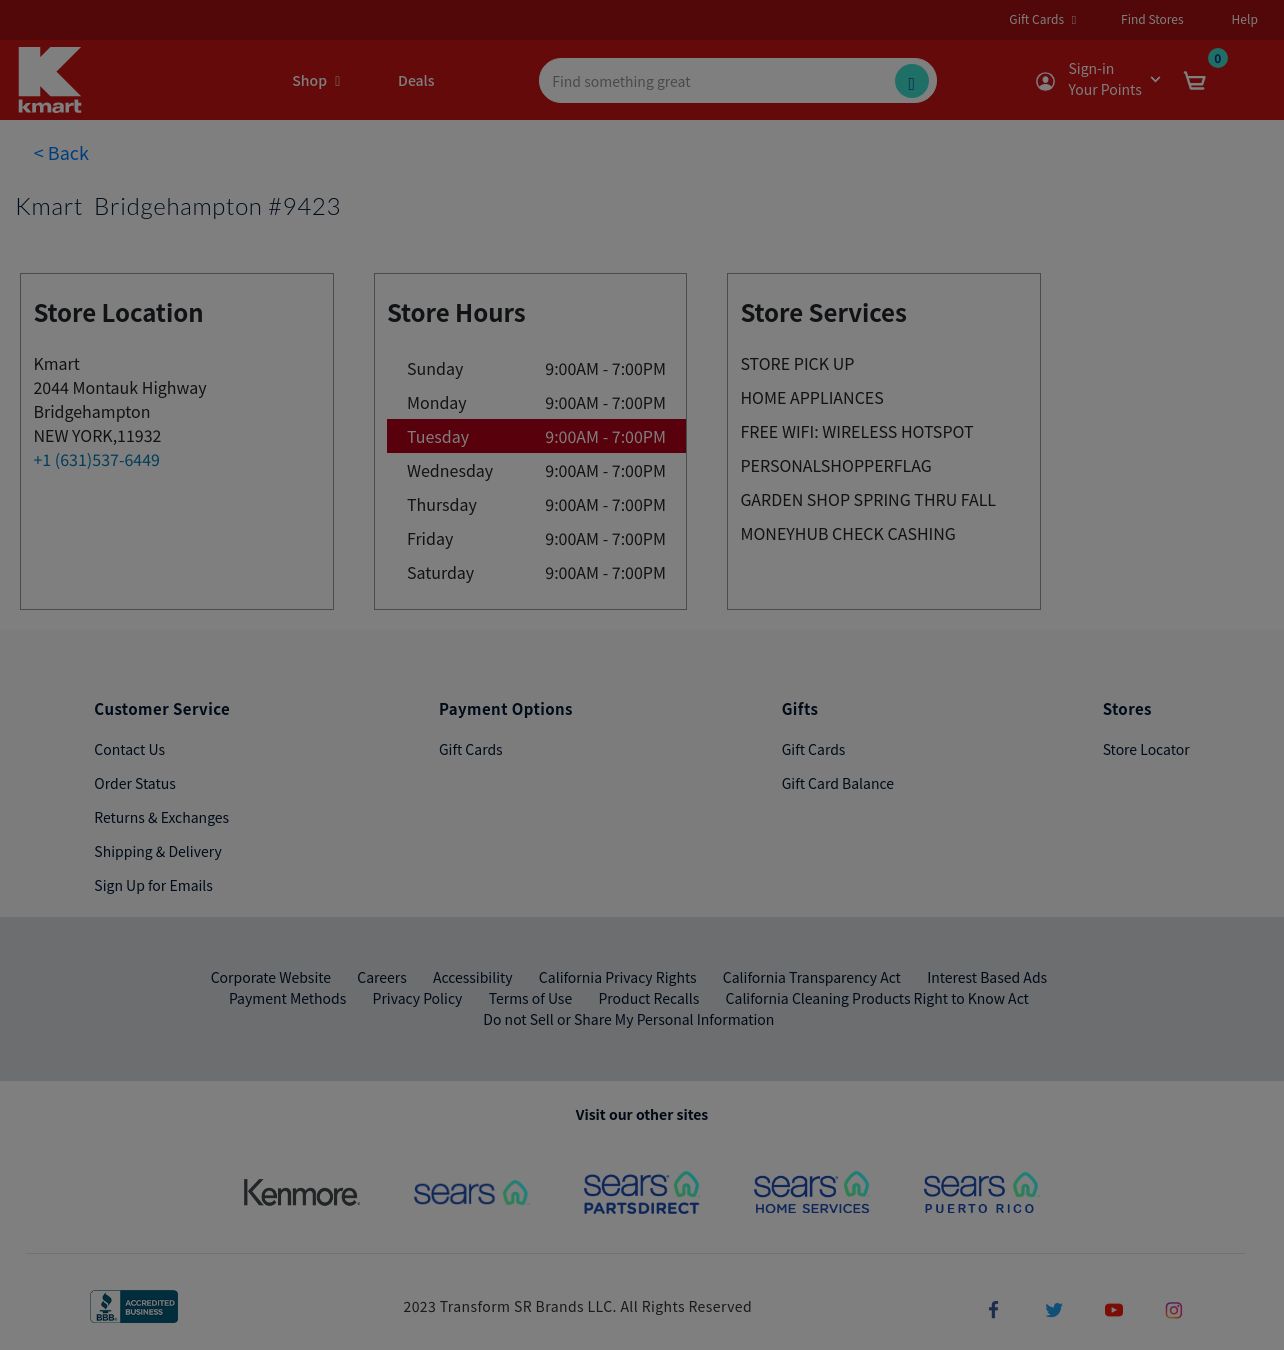Visit the Kenmore site logo
This screenshot has height=1350, width=1284.
pos(301,1192)
